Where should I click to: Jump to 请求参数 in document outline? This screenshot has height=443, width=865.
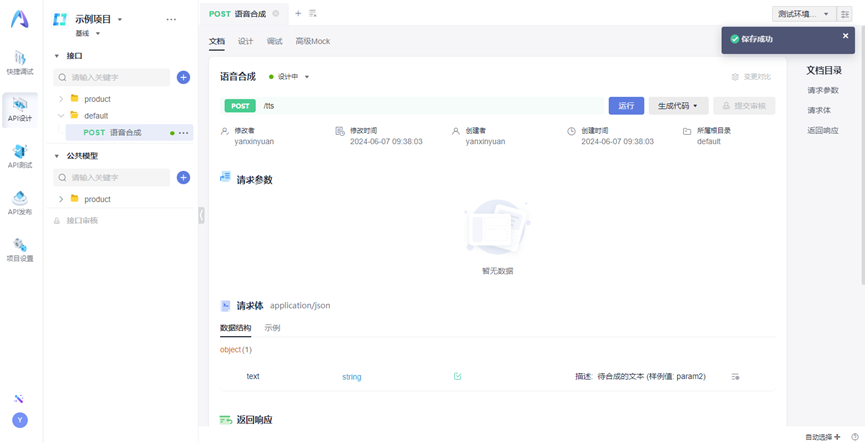(x=823, y=90)
